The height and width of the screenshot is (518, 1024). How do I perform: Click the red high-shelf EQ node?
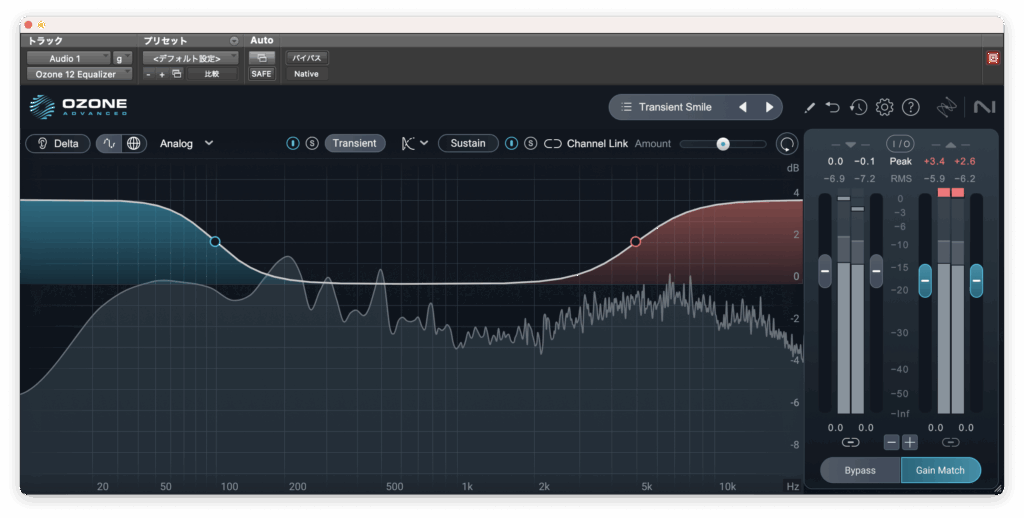pyautogui.click(x=635, y=241)
